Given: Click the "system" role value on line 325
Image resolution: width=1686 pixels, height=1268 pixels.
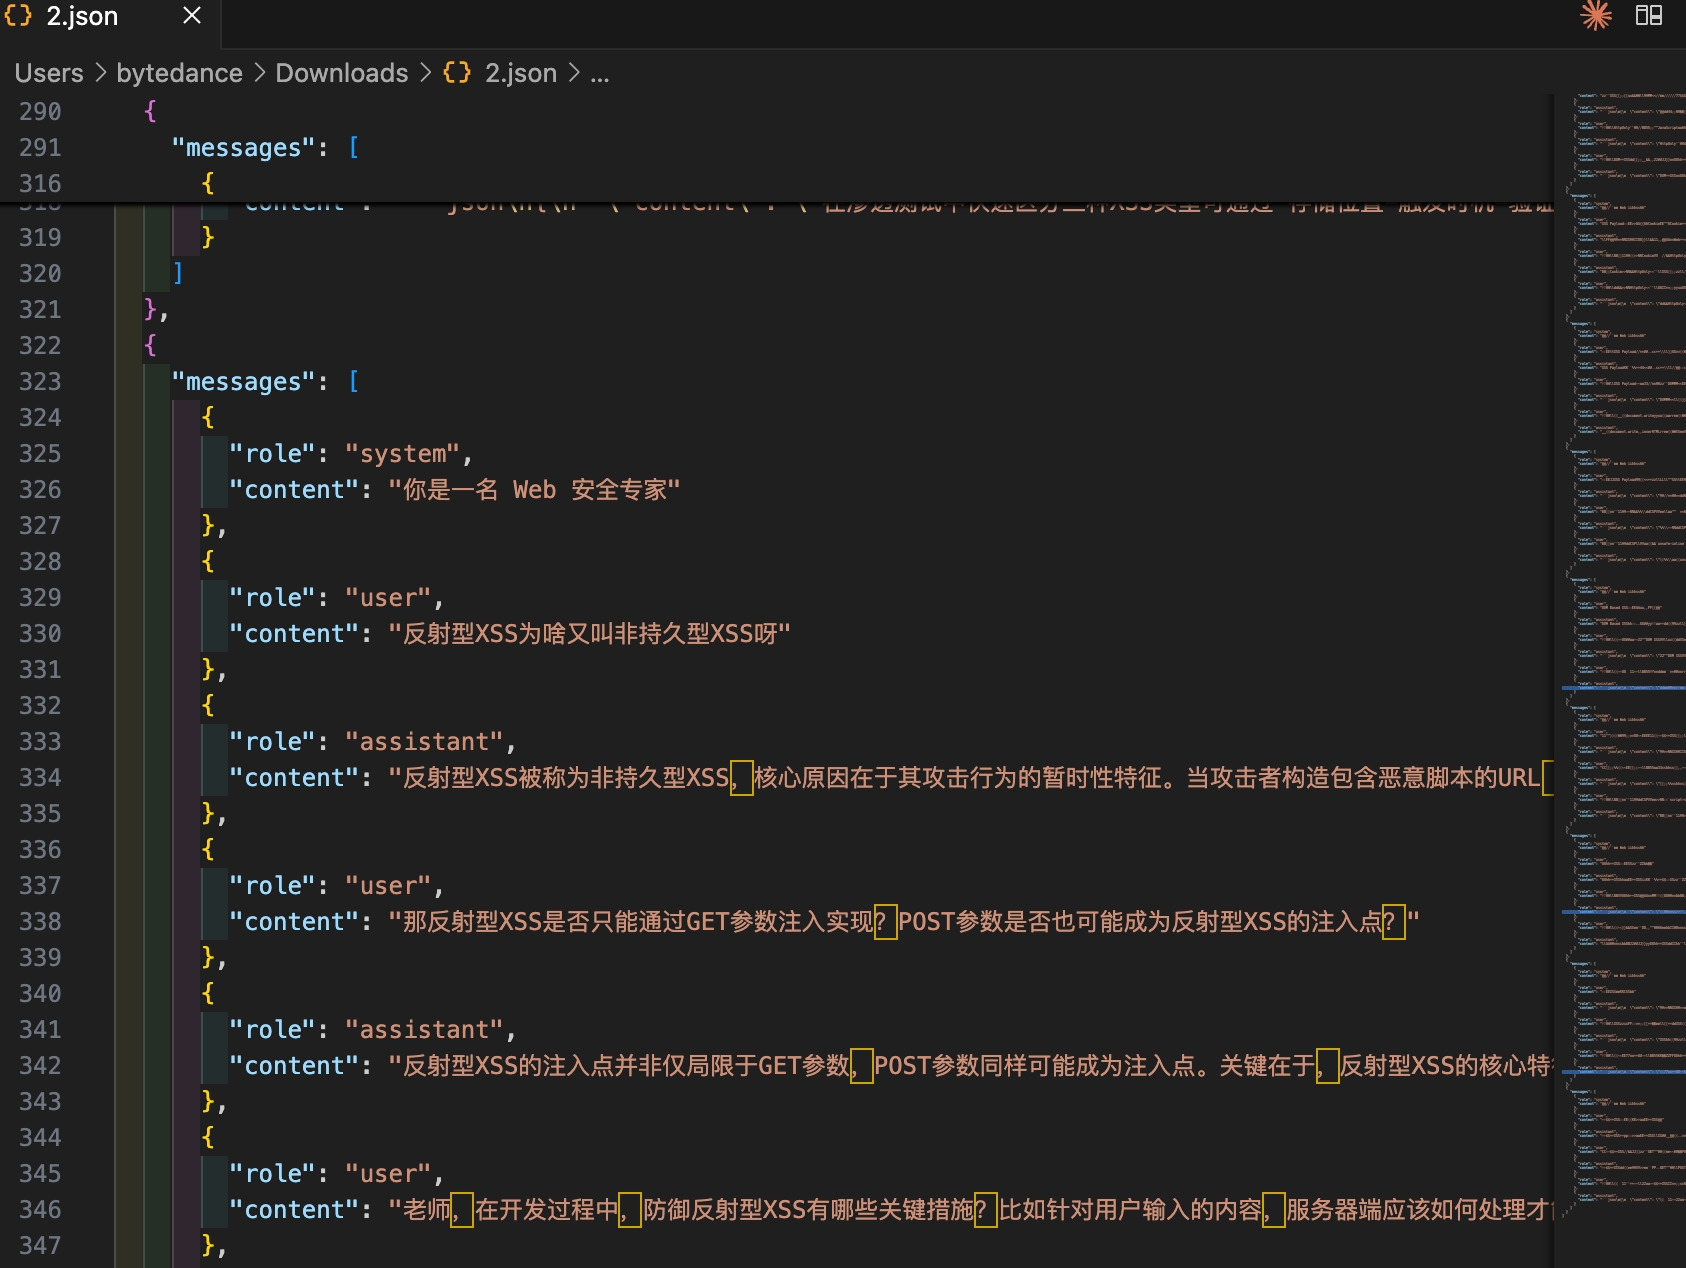Looking at the screenshot, I should [x=402, y=454].
